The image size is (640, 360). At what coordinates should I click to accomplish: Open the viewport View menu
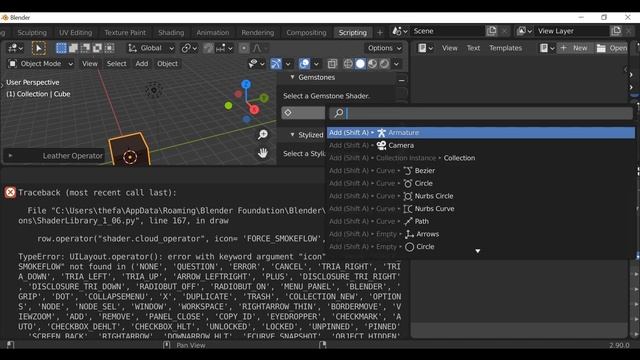coord(90,64)
